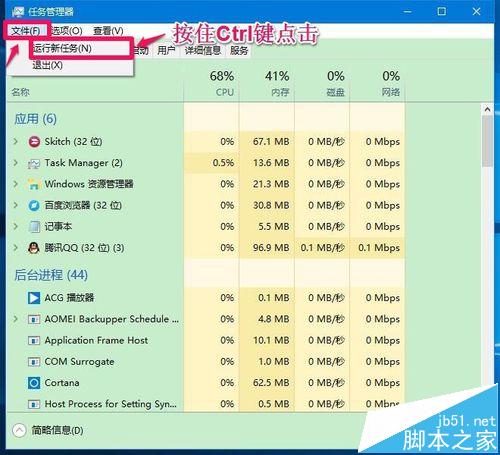Expand the 记事本 row

(x=15, y=226)
